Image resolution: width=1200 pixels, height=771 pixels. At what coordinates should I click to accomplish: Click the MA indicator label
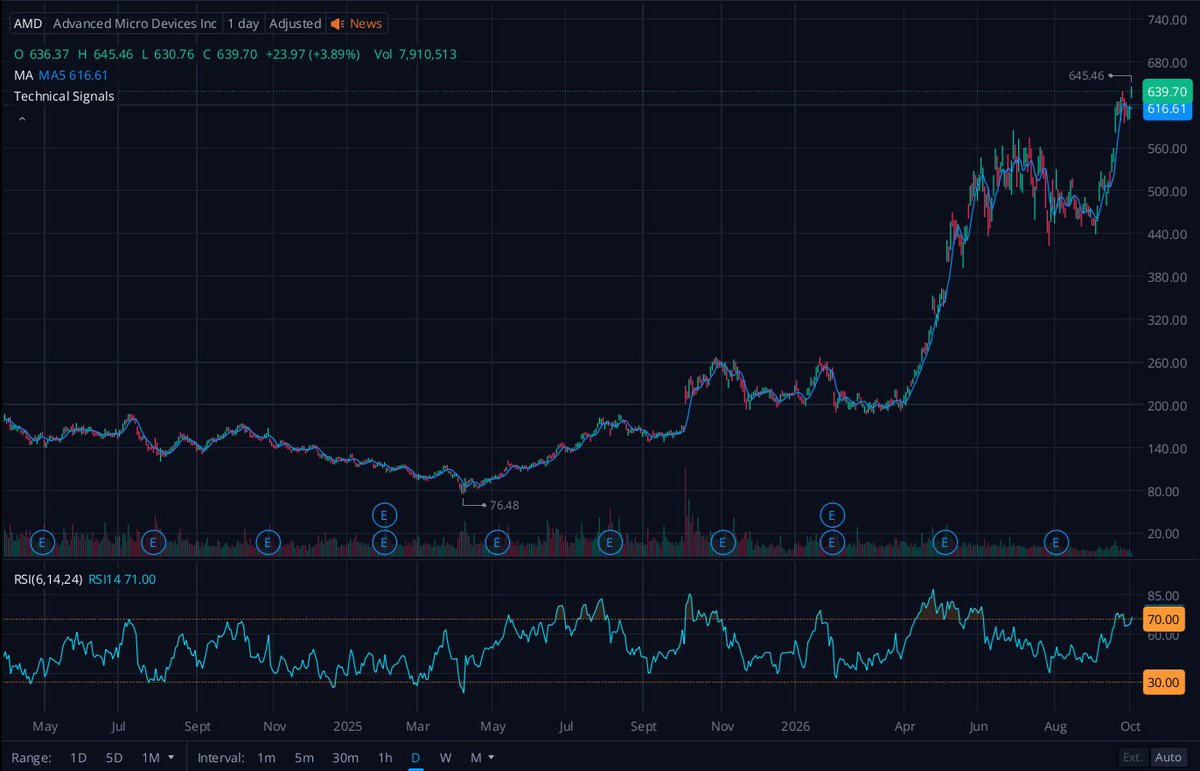coord(23,75)
